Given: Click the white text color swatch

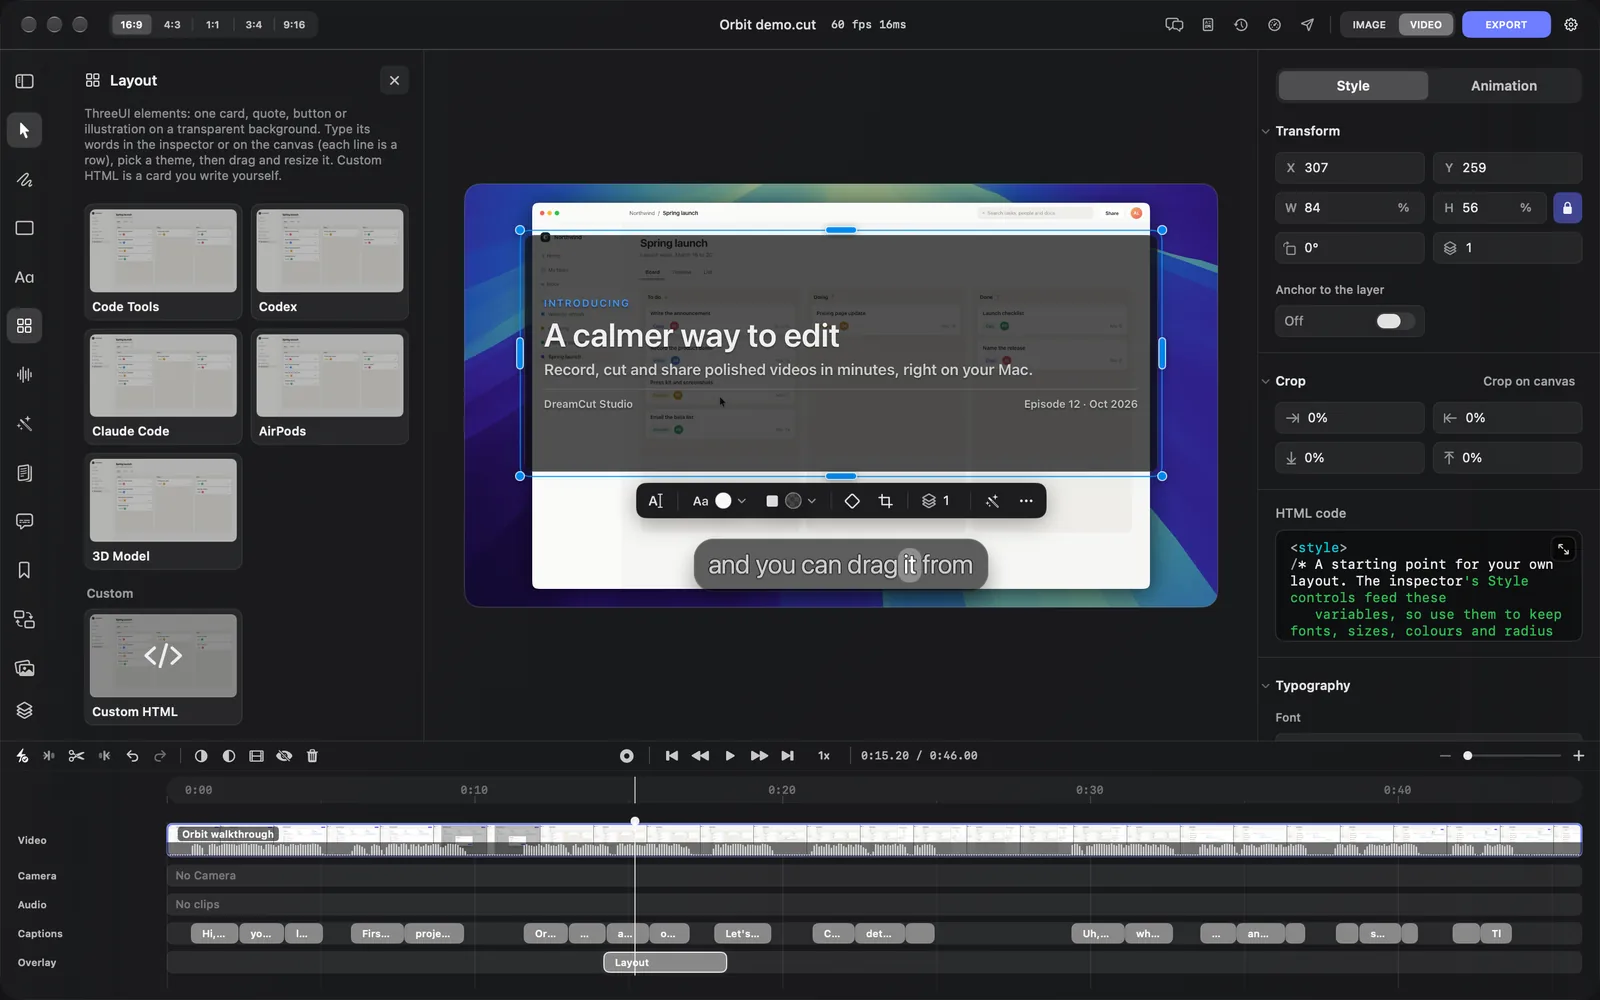Looking at the screenshot, I should [723, 501].
